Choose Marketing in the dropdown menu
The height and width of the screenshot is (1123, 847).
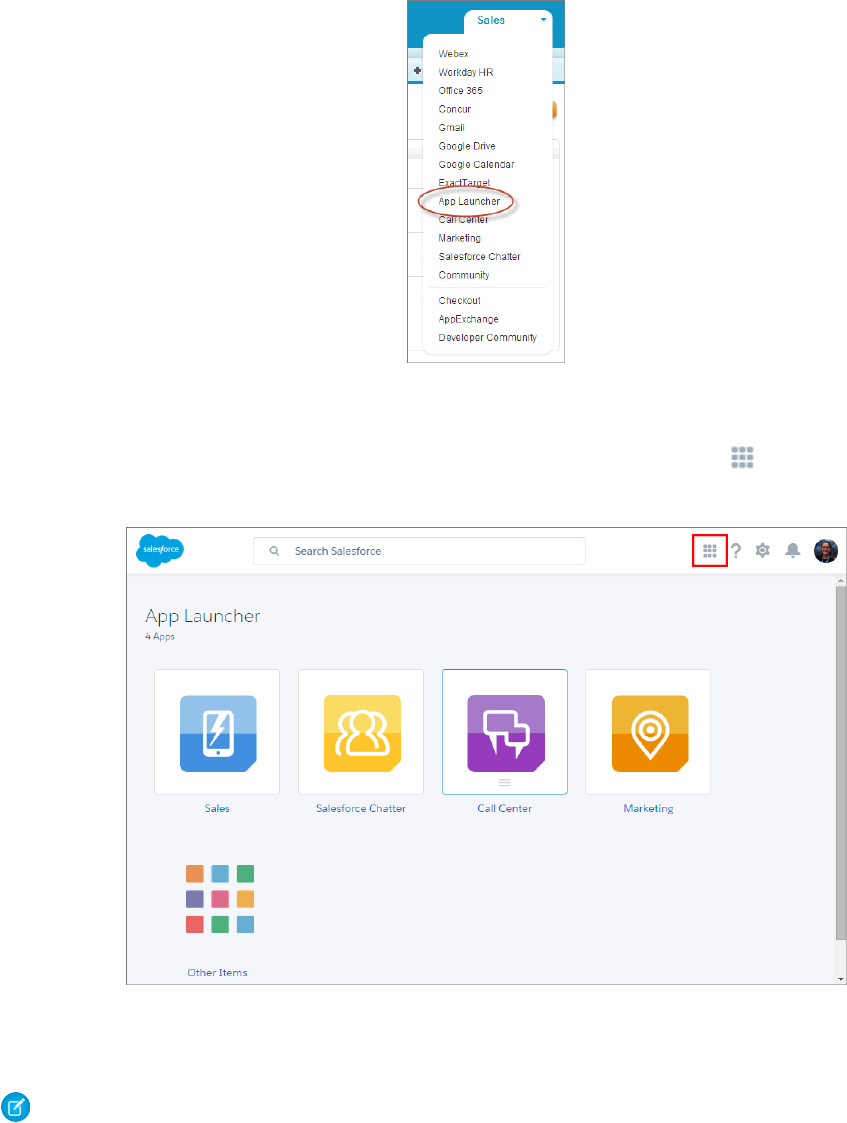[459, 238]
